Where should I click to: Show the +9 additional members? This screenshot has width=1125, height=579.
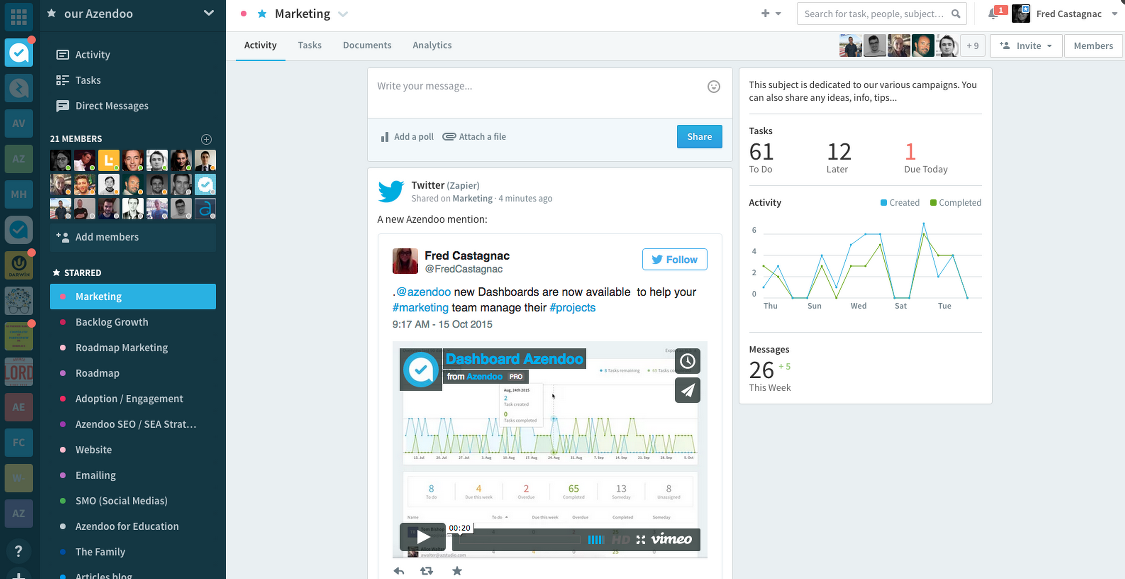click(x=972, y=46)
